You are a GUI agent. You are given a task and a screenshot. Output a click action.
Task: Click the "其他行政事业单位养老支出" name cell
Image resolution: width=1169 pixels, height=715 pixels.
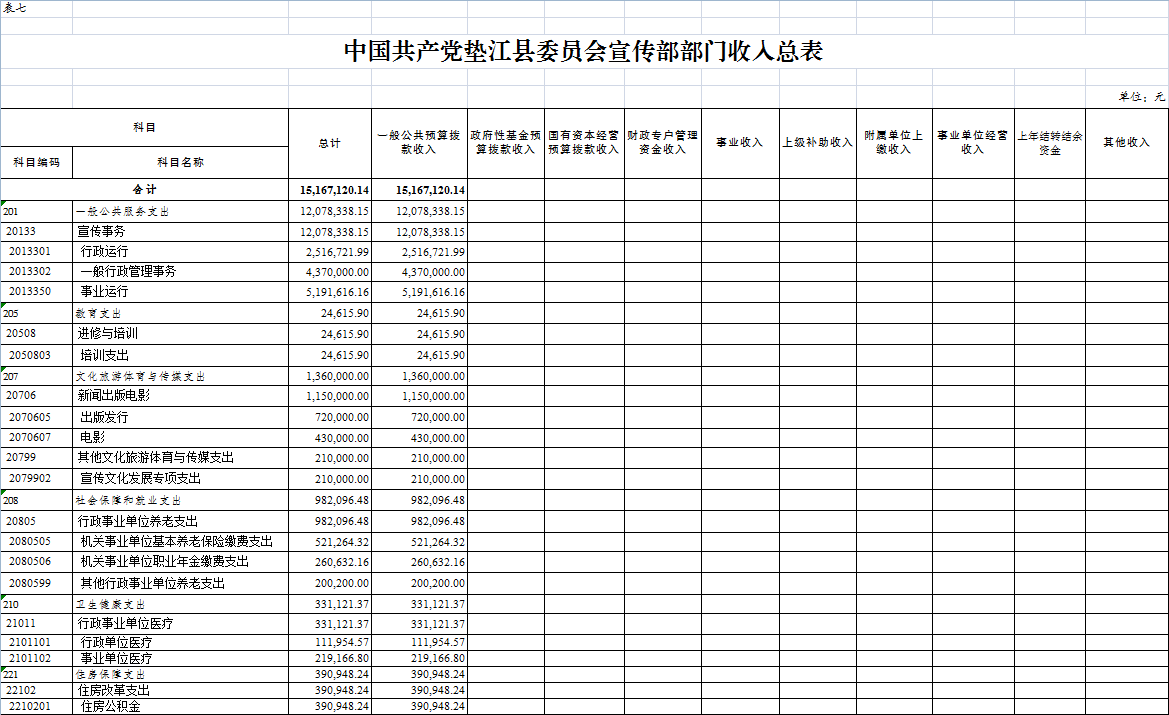(x=180, y=583)
